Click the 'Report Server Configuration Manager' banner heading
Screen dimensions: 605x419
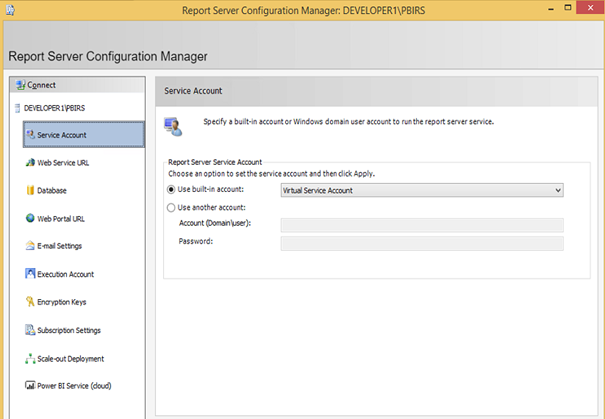click(108, 56)
